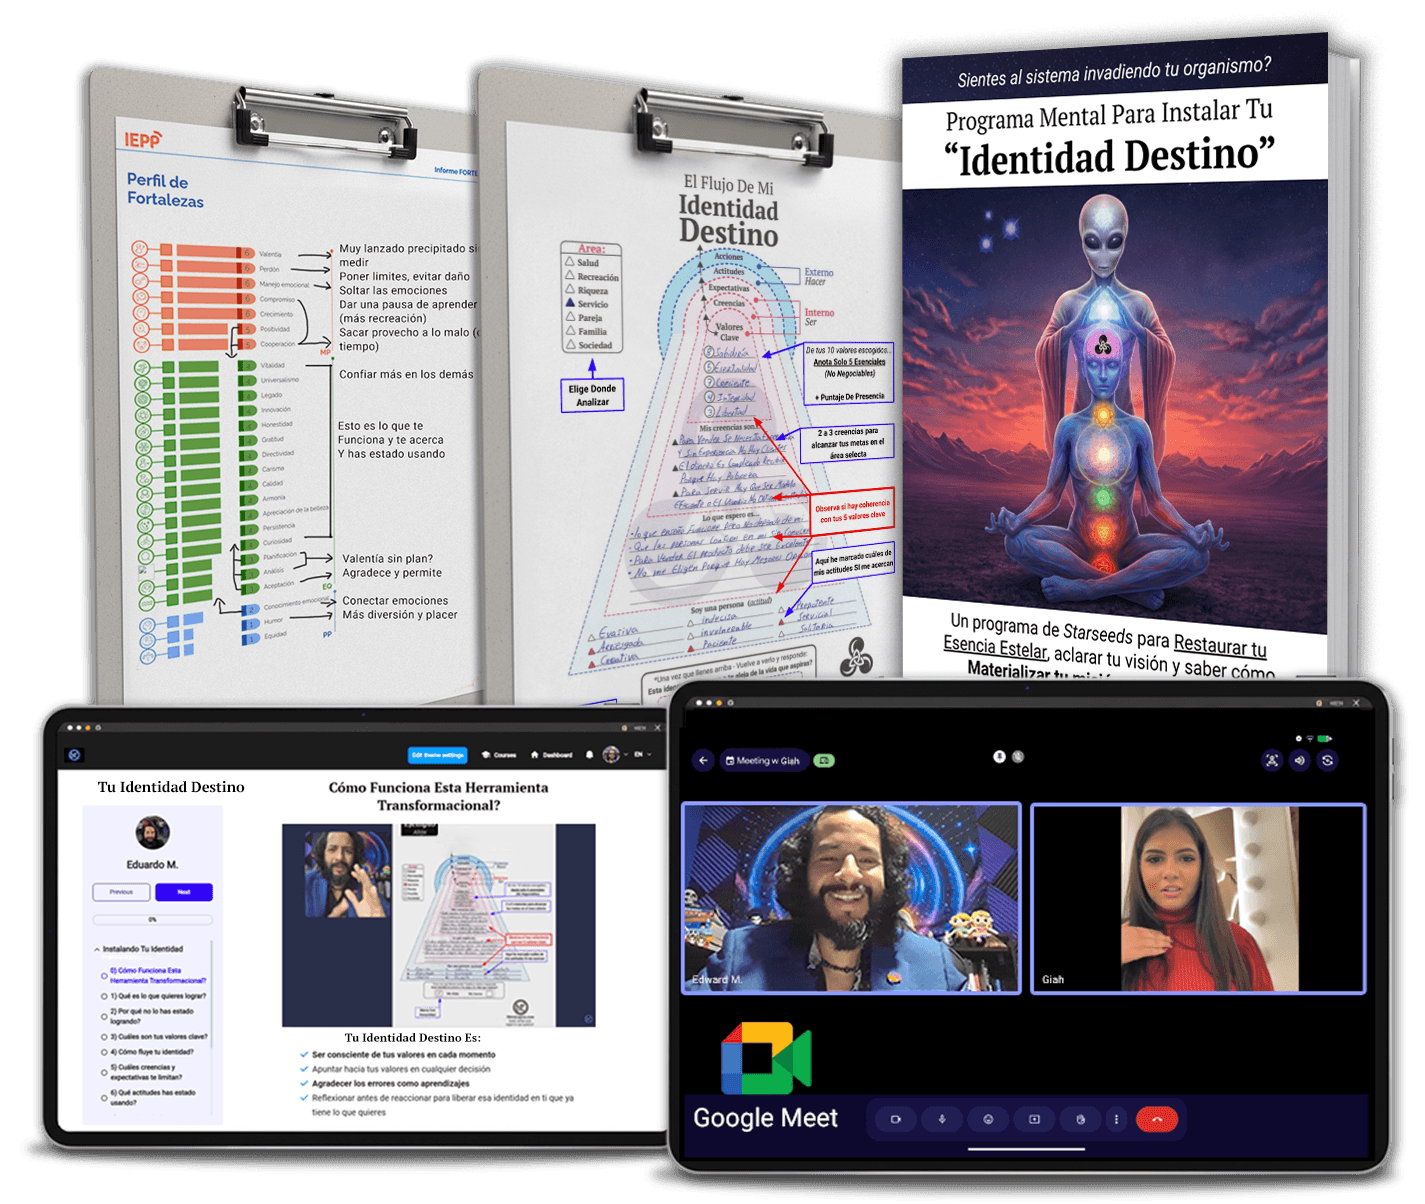Click the face framing icon in Meet
Screen dimensions: 1425x1204
tap(1272, 760)
